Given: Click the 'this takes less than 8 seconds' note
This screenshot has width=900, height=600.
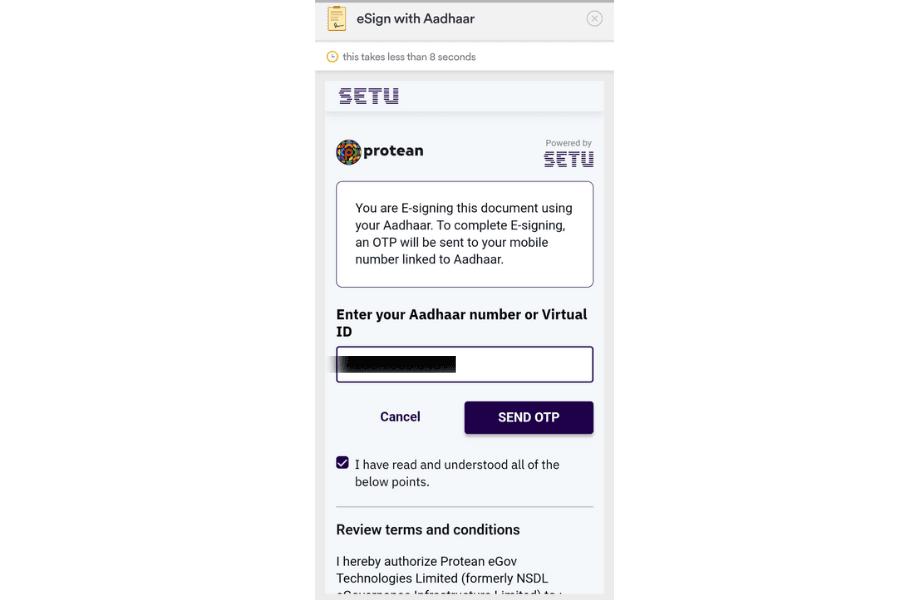Looking at the screenshot, I should [409, 57].
